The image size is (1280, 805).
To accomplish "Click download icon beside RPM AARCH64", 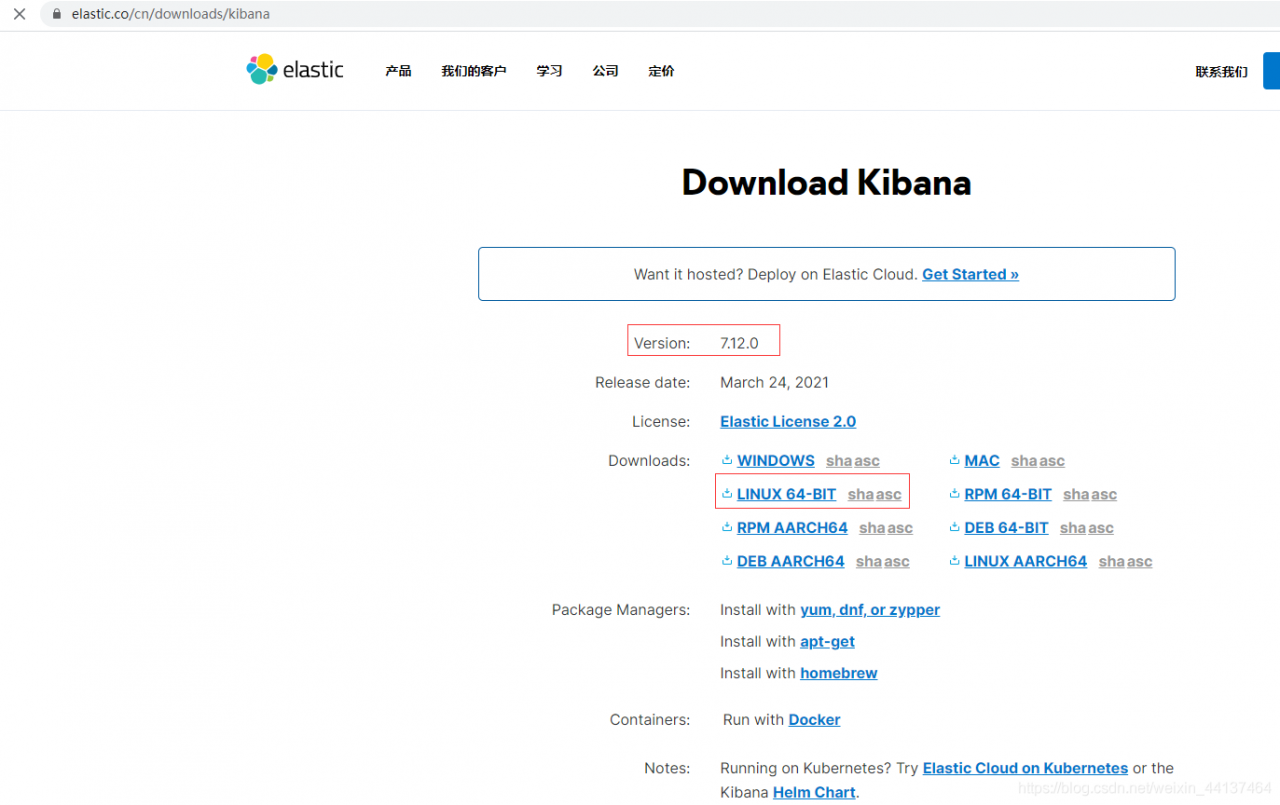I will 727,527.
